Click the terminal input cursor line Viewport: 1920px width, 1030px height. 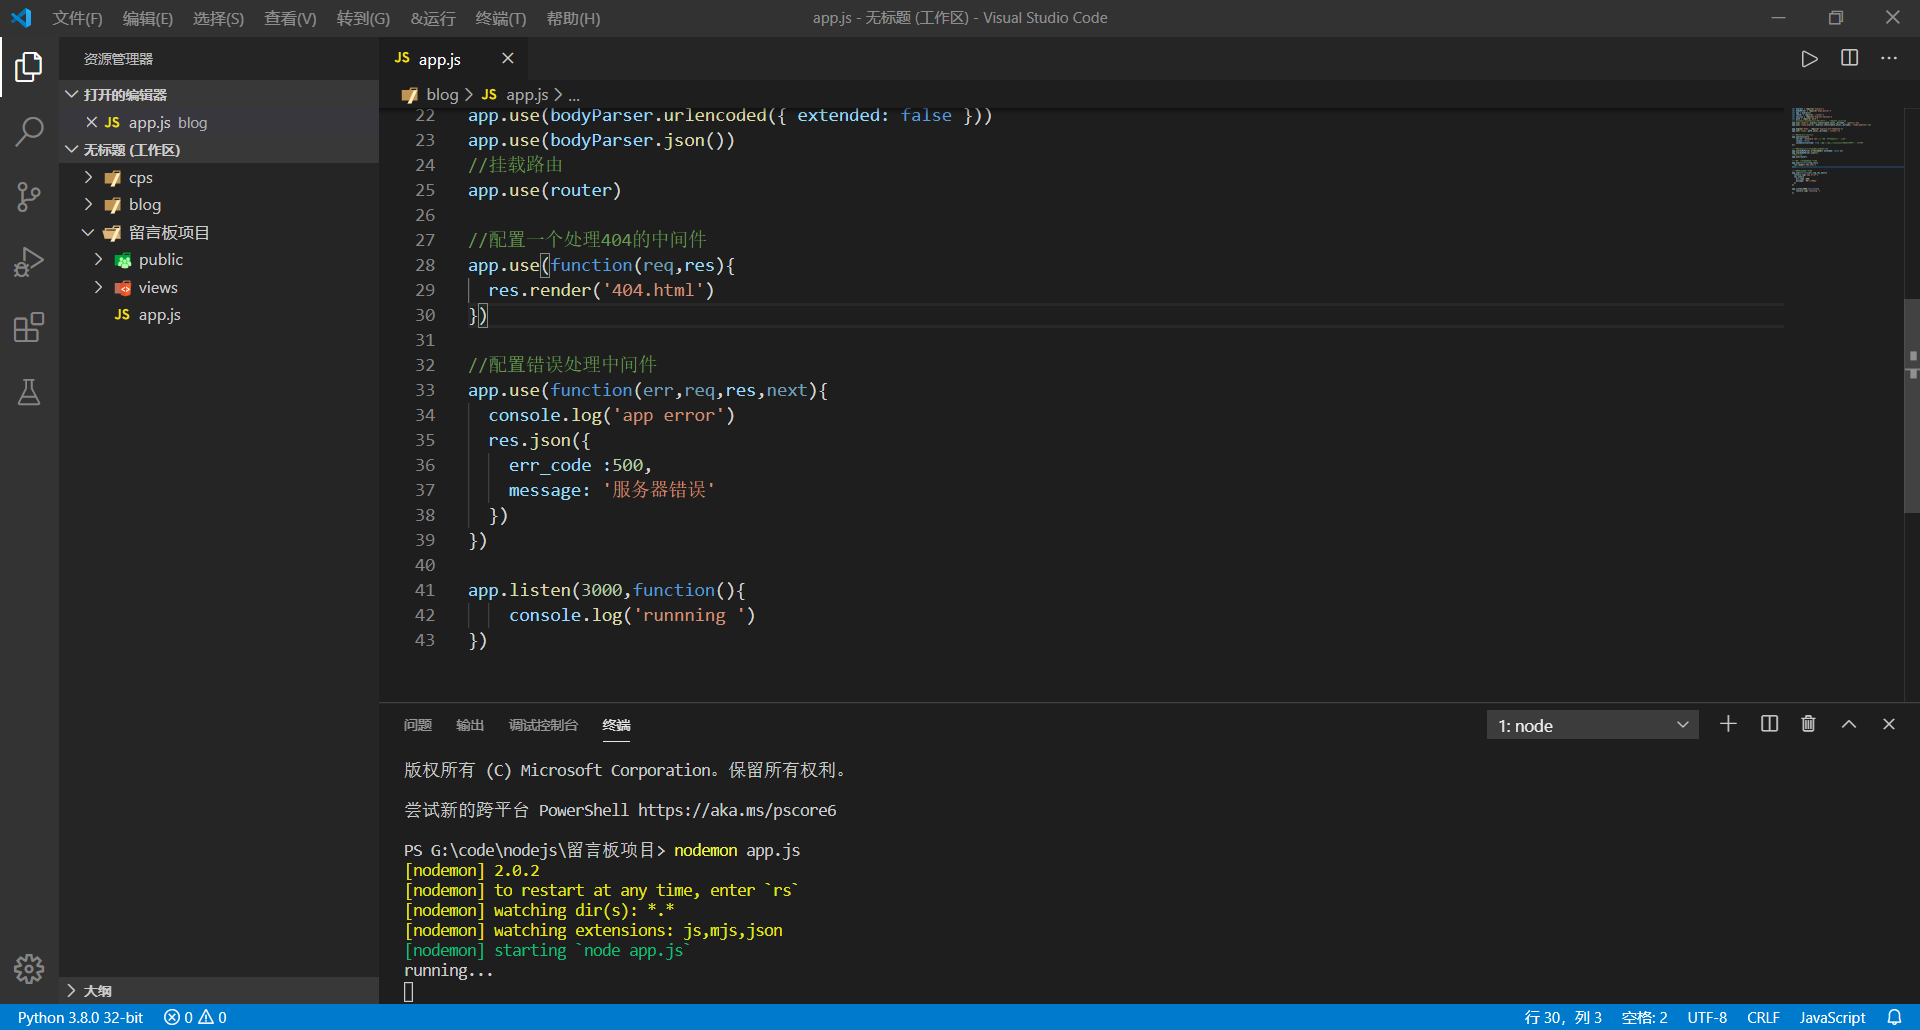pos(408,991)
